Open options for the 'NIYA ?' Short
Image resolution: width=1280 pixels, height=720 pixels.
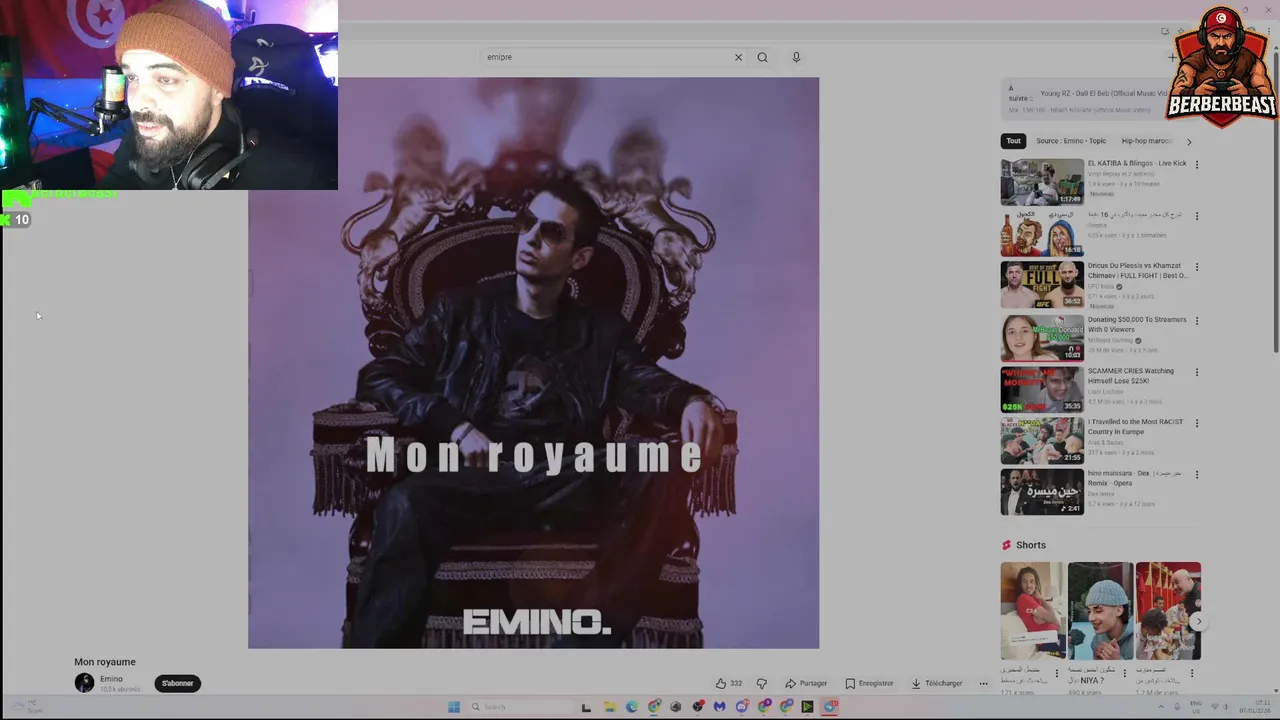coord(1124,673)
